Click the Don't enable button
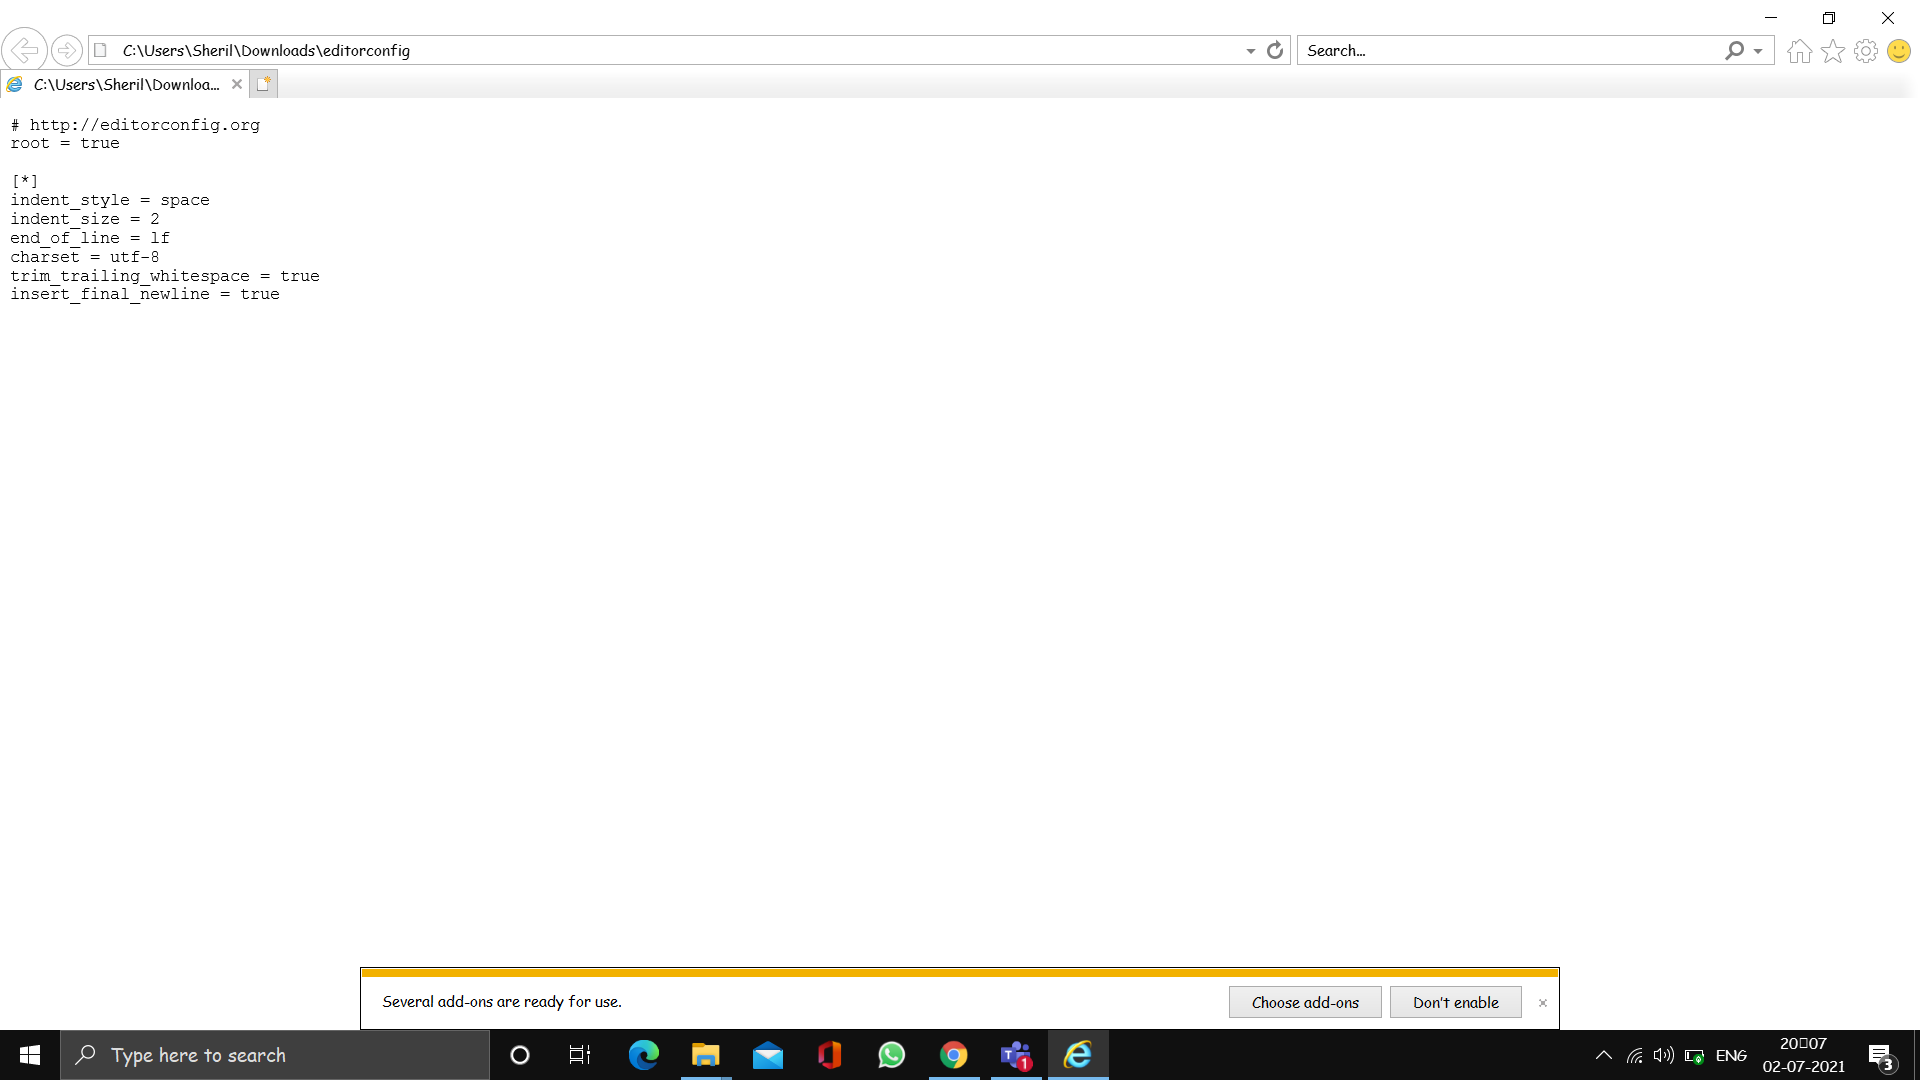 [x=1455, y=1002]
